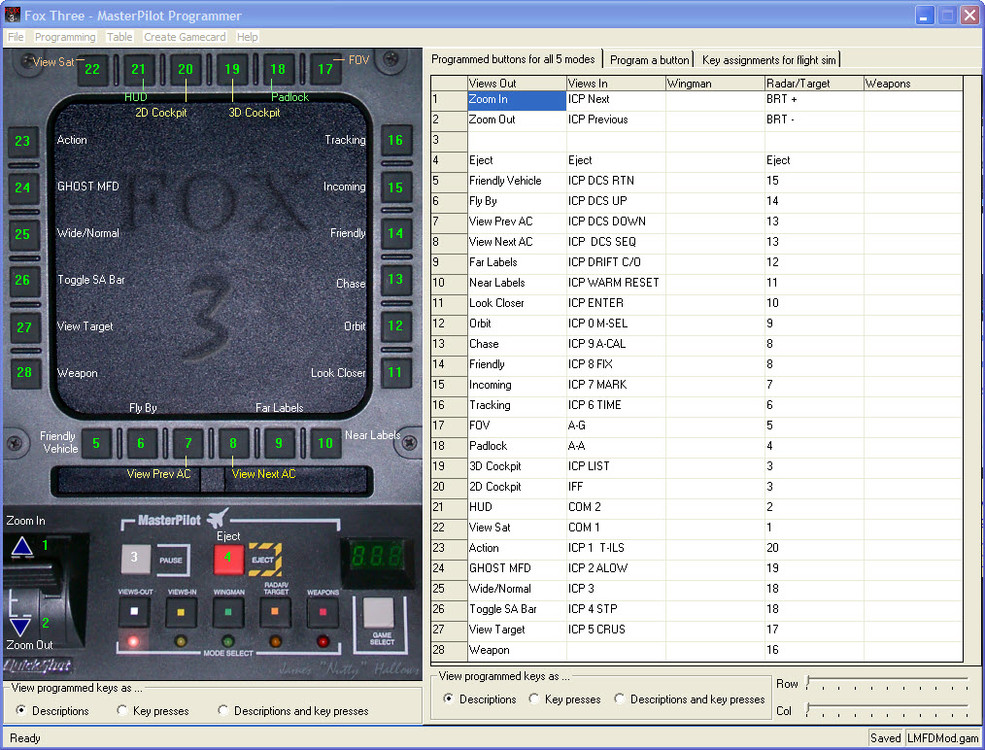
Task: Click the Weapons column header
Action: pos(913,83)
